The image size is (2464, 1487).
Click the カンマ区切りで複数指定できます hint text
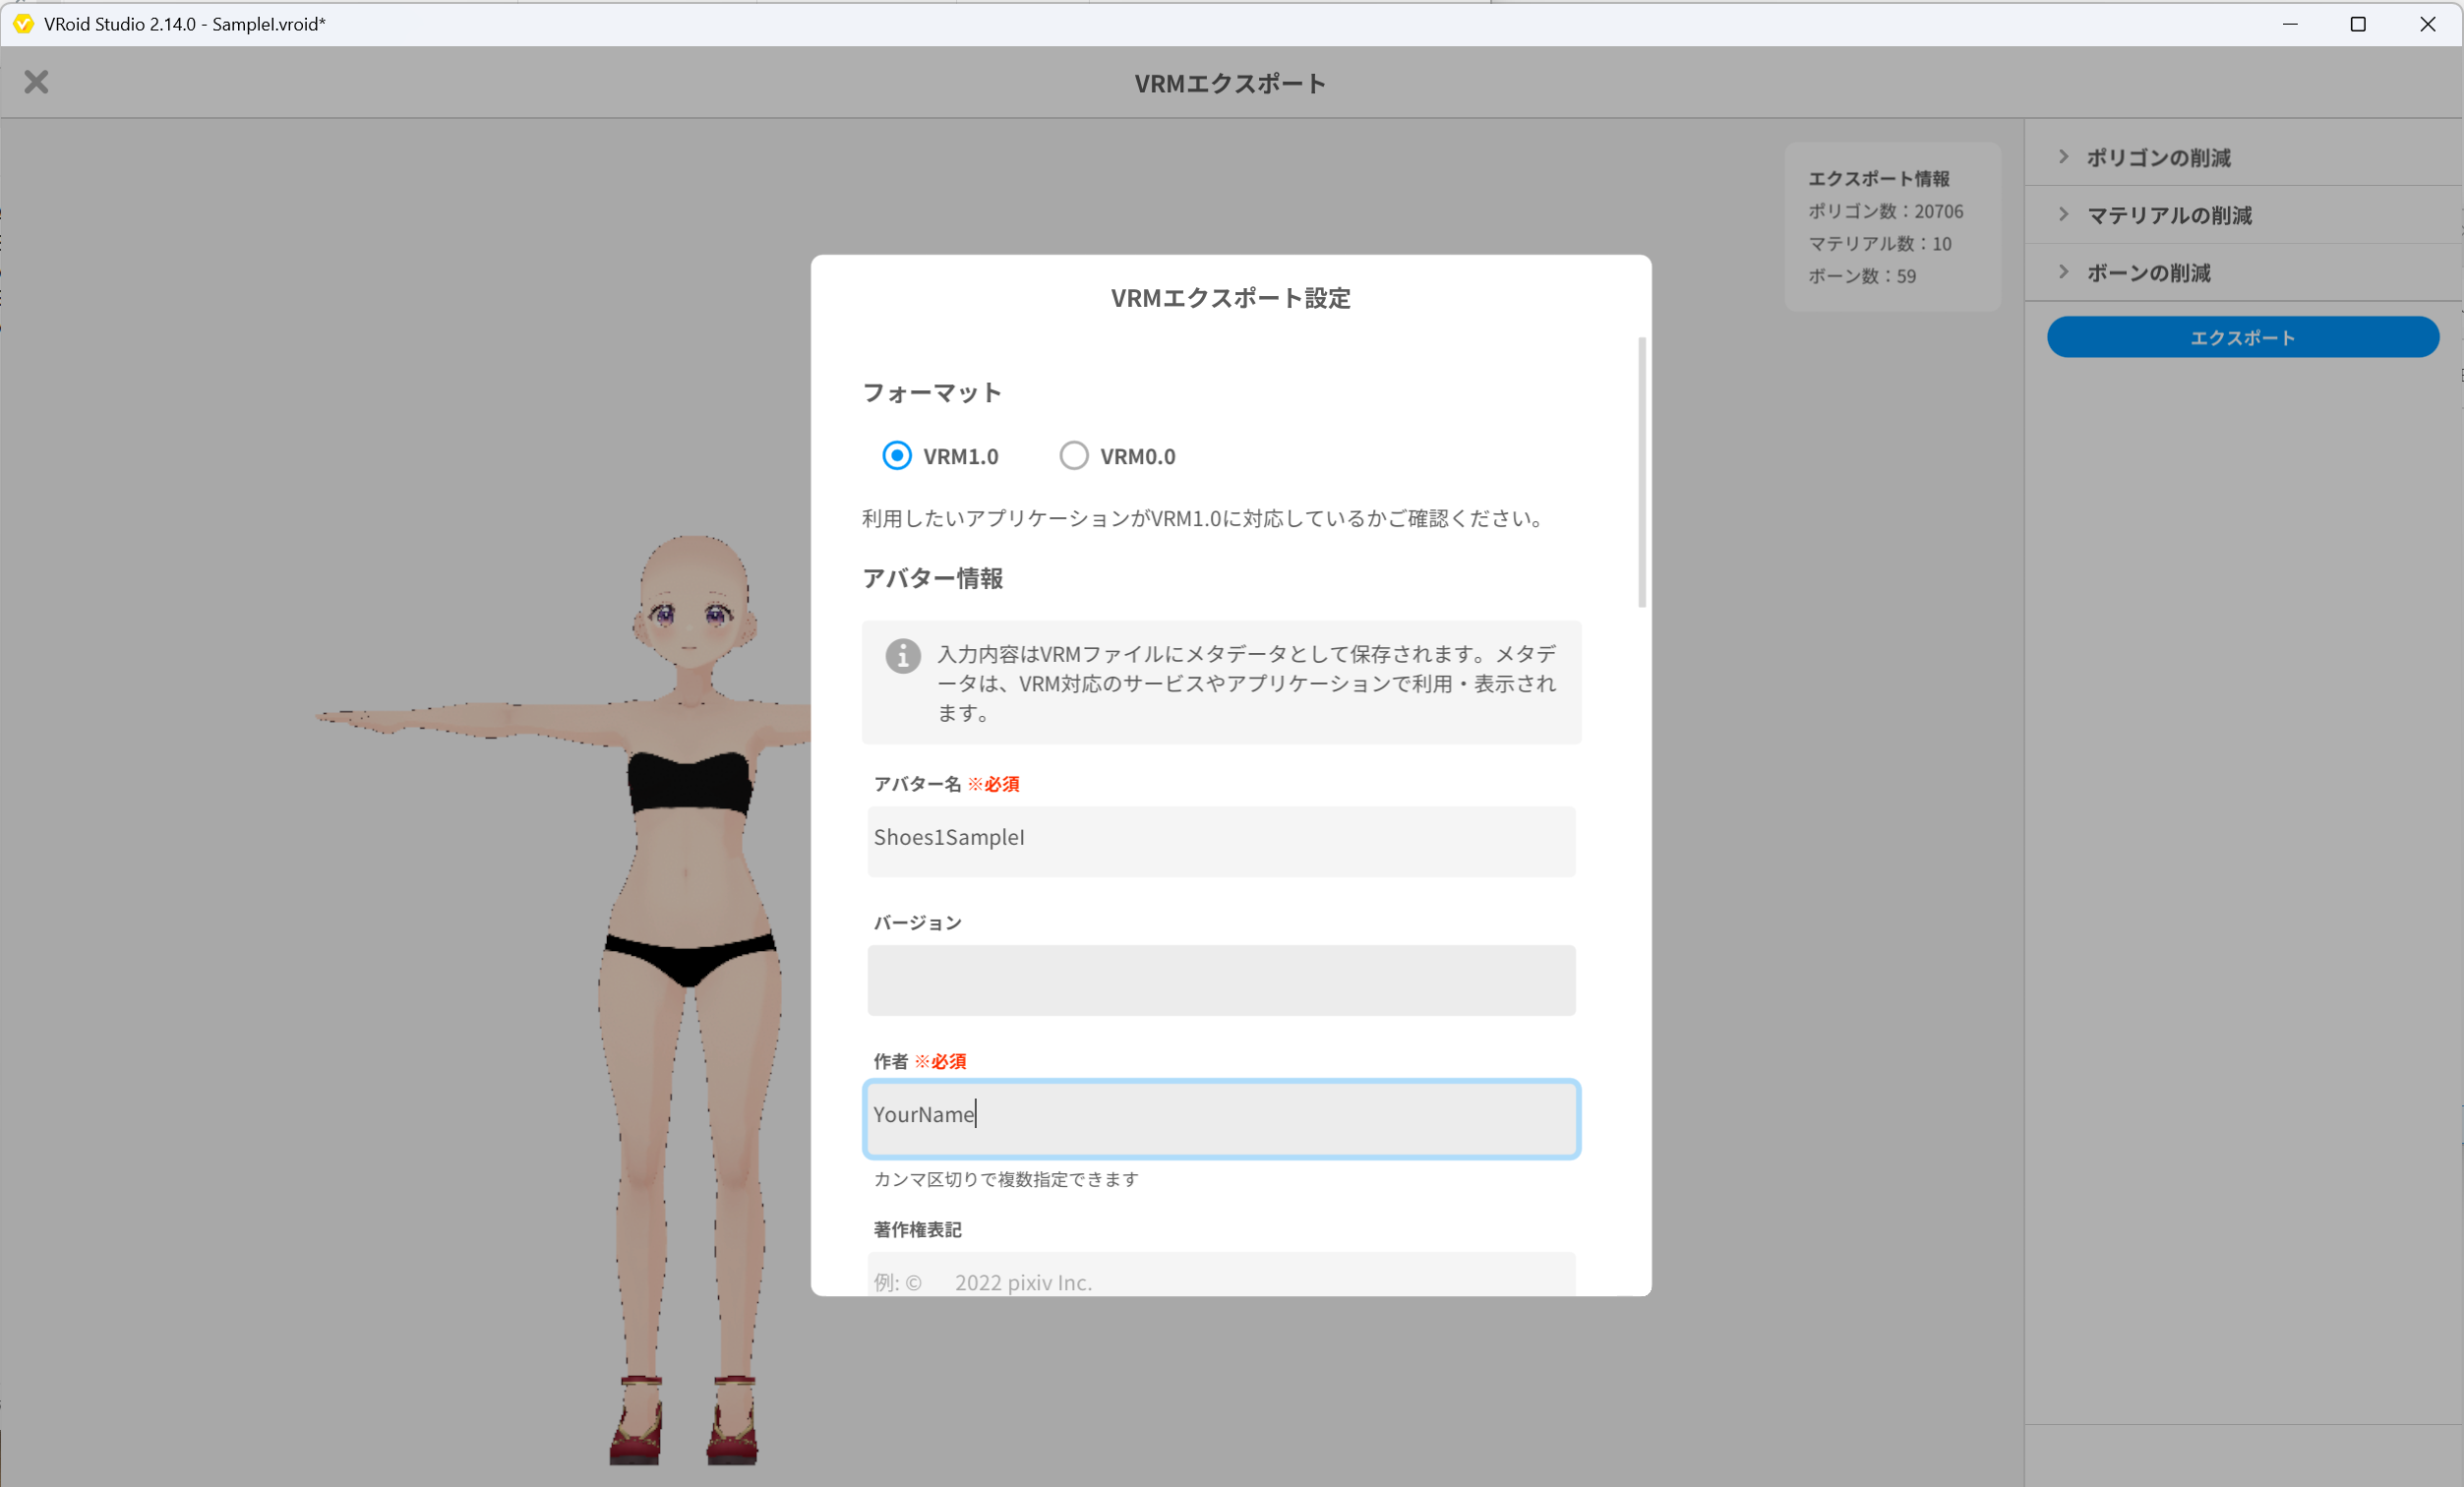click(1006, 1180)
